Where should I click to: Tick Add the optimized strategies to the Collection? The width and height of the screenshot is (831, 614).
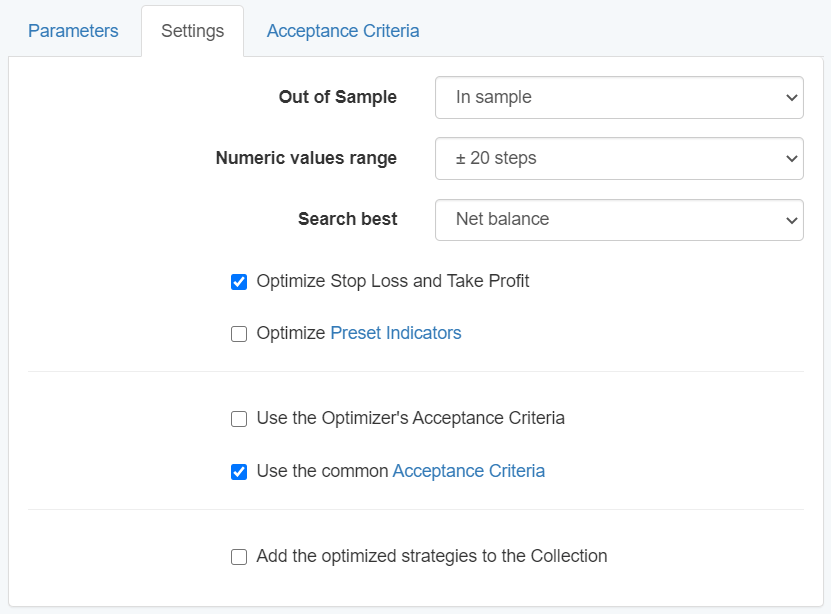tap(239, 557)
